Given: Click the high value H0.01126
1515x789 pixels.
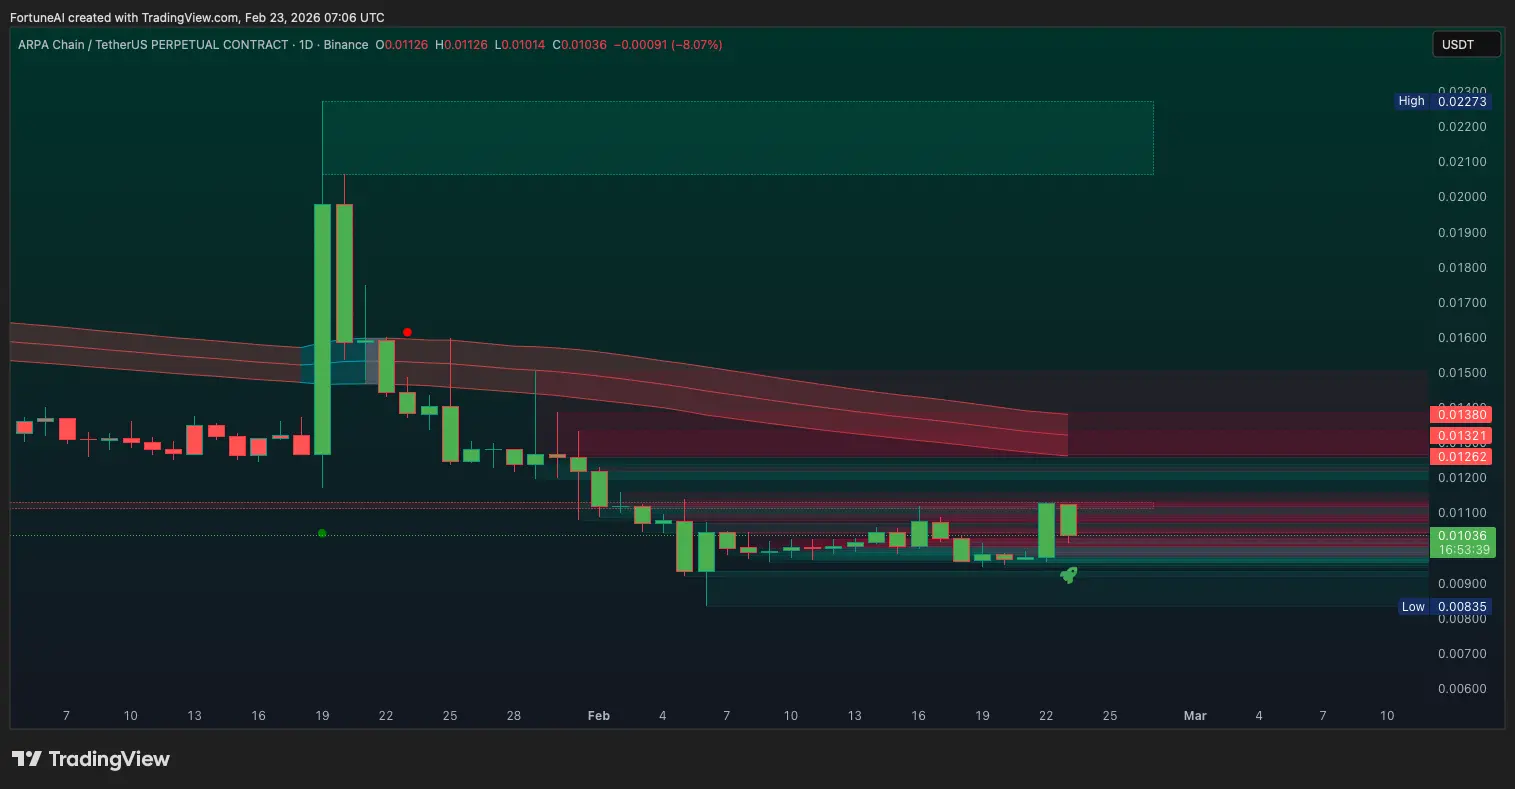Looking at the screenshot, I should tap(461, 45).
